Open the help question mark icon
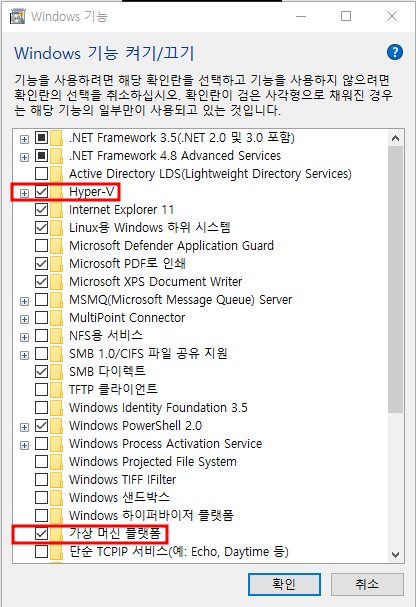This screenshot has height=607, width=416. tap(395, 52)
